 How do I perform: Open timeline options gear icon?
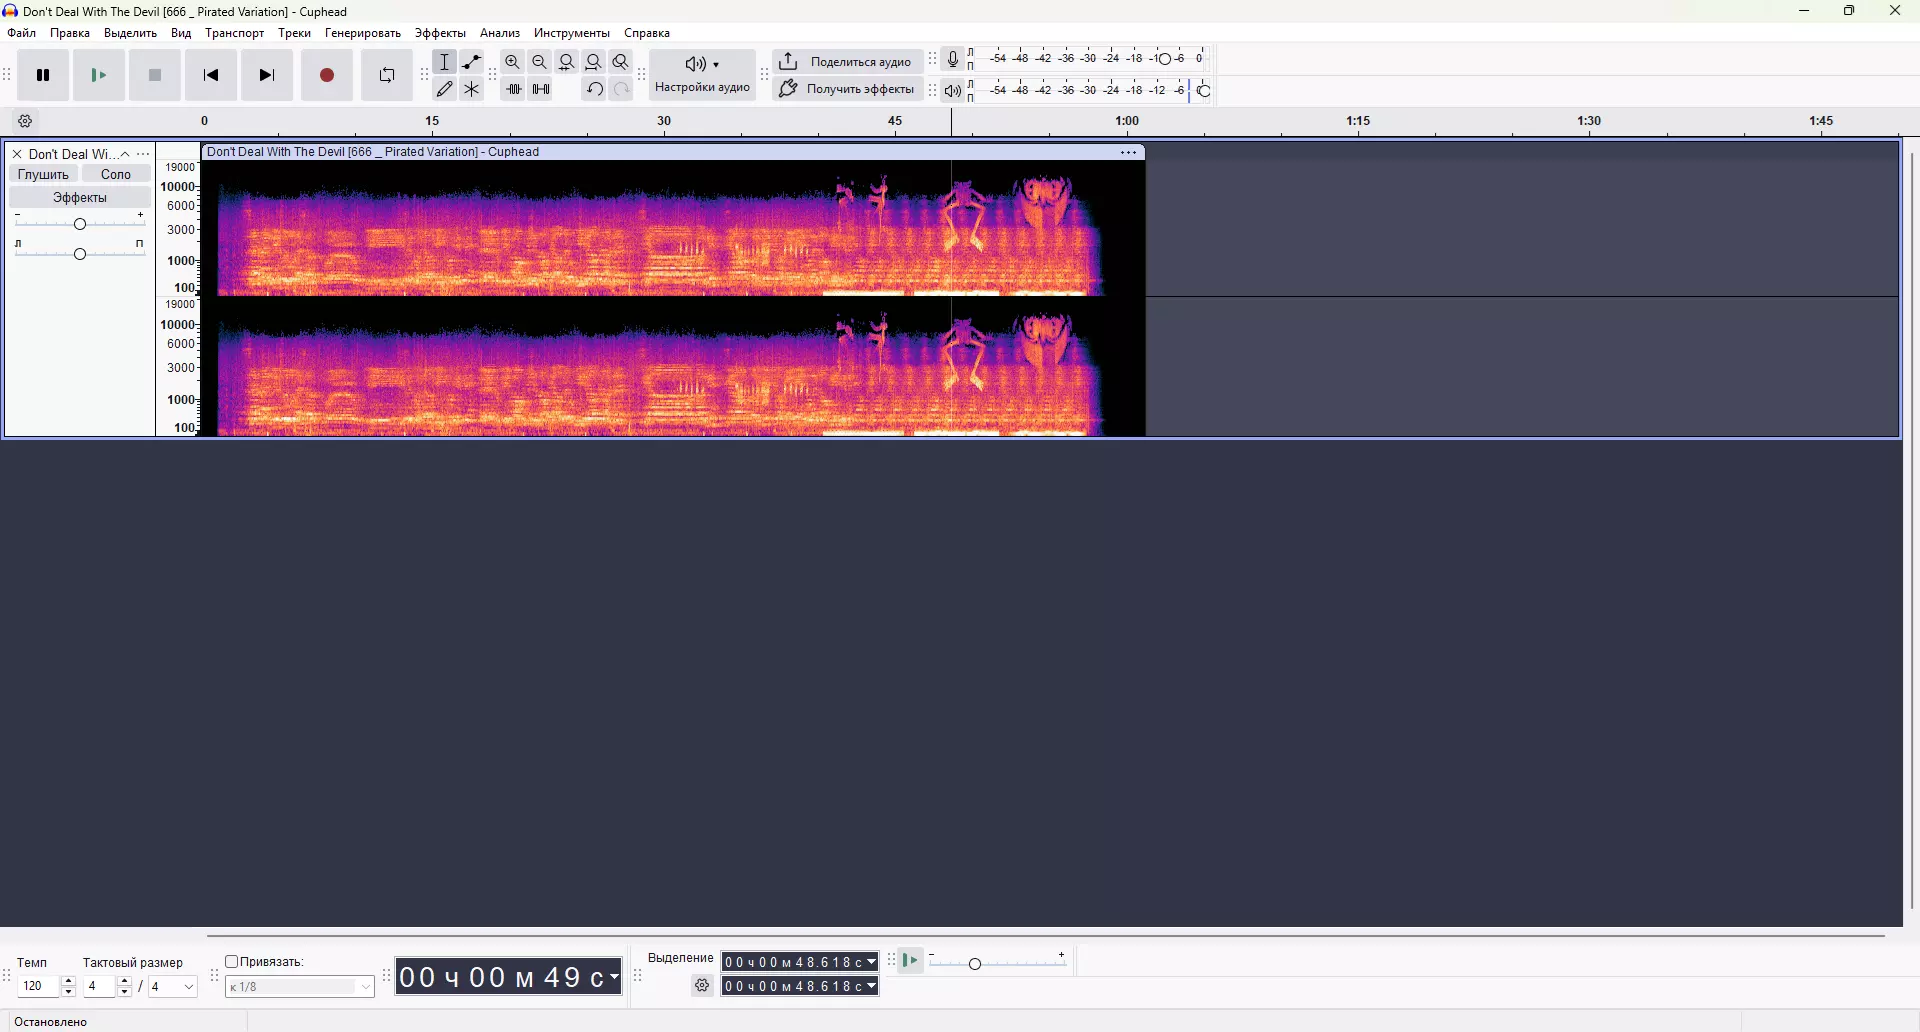[x=26, y=122]
